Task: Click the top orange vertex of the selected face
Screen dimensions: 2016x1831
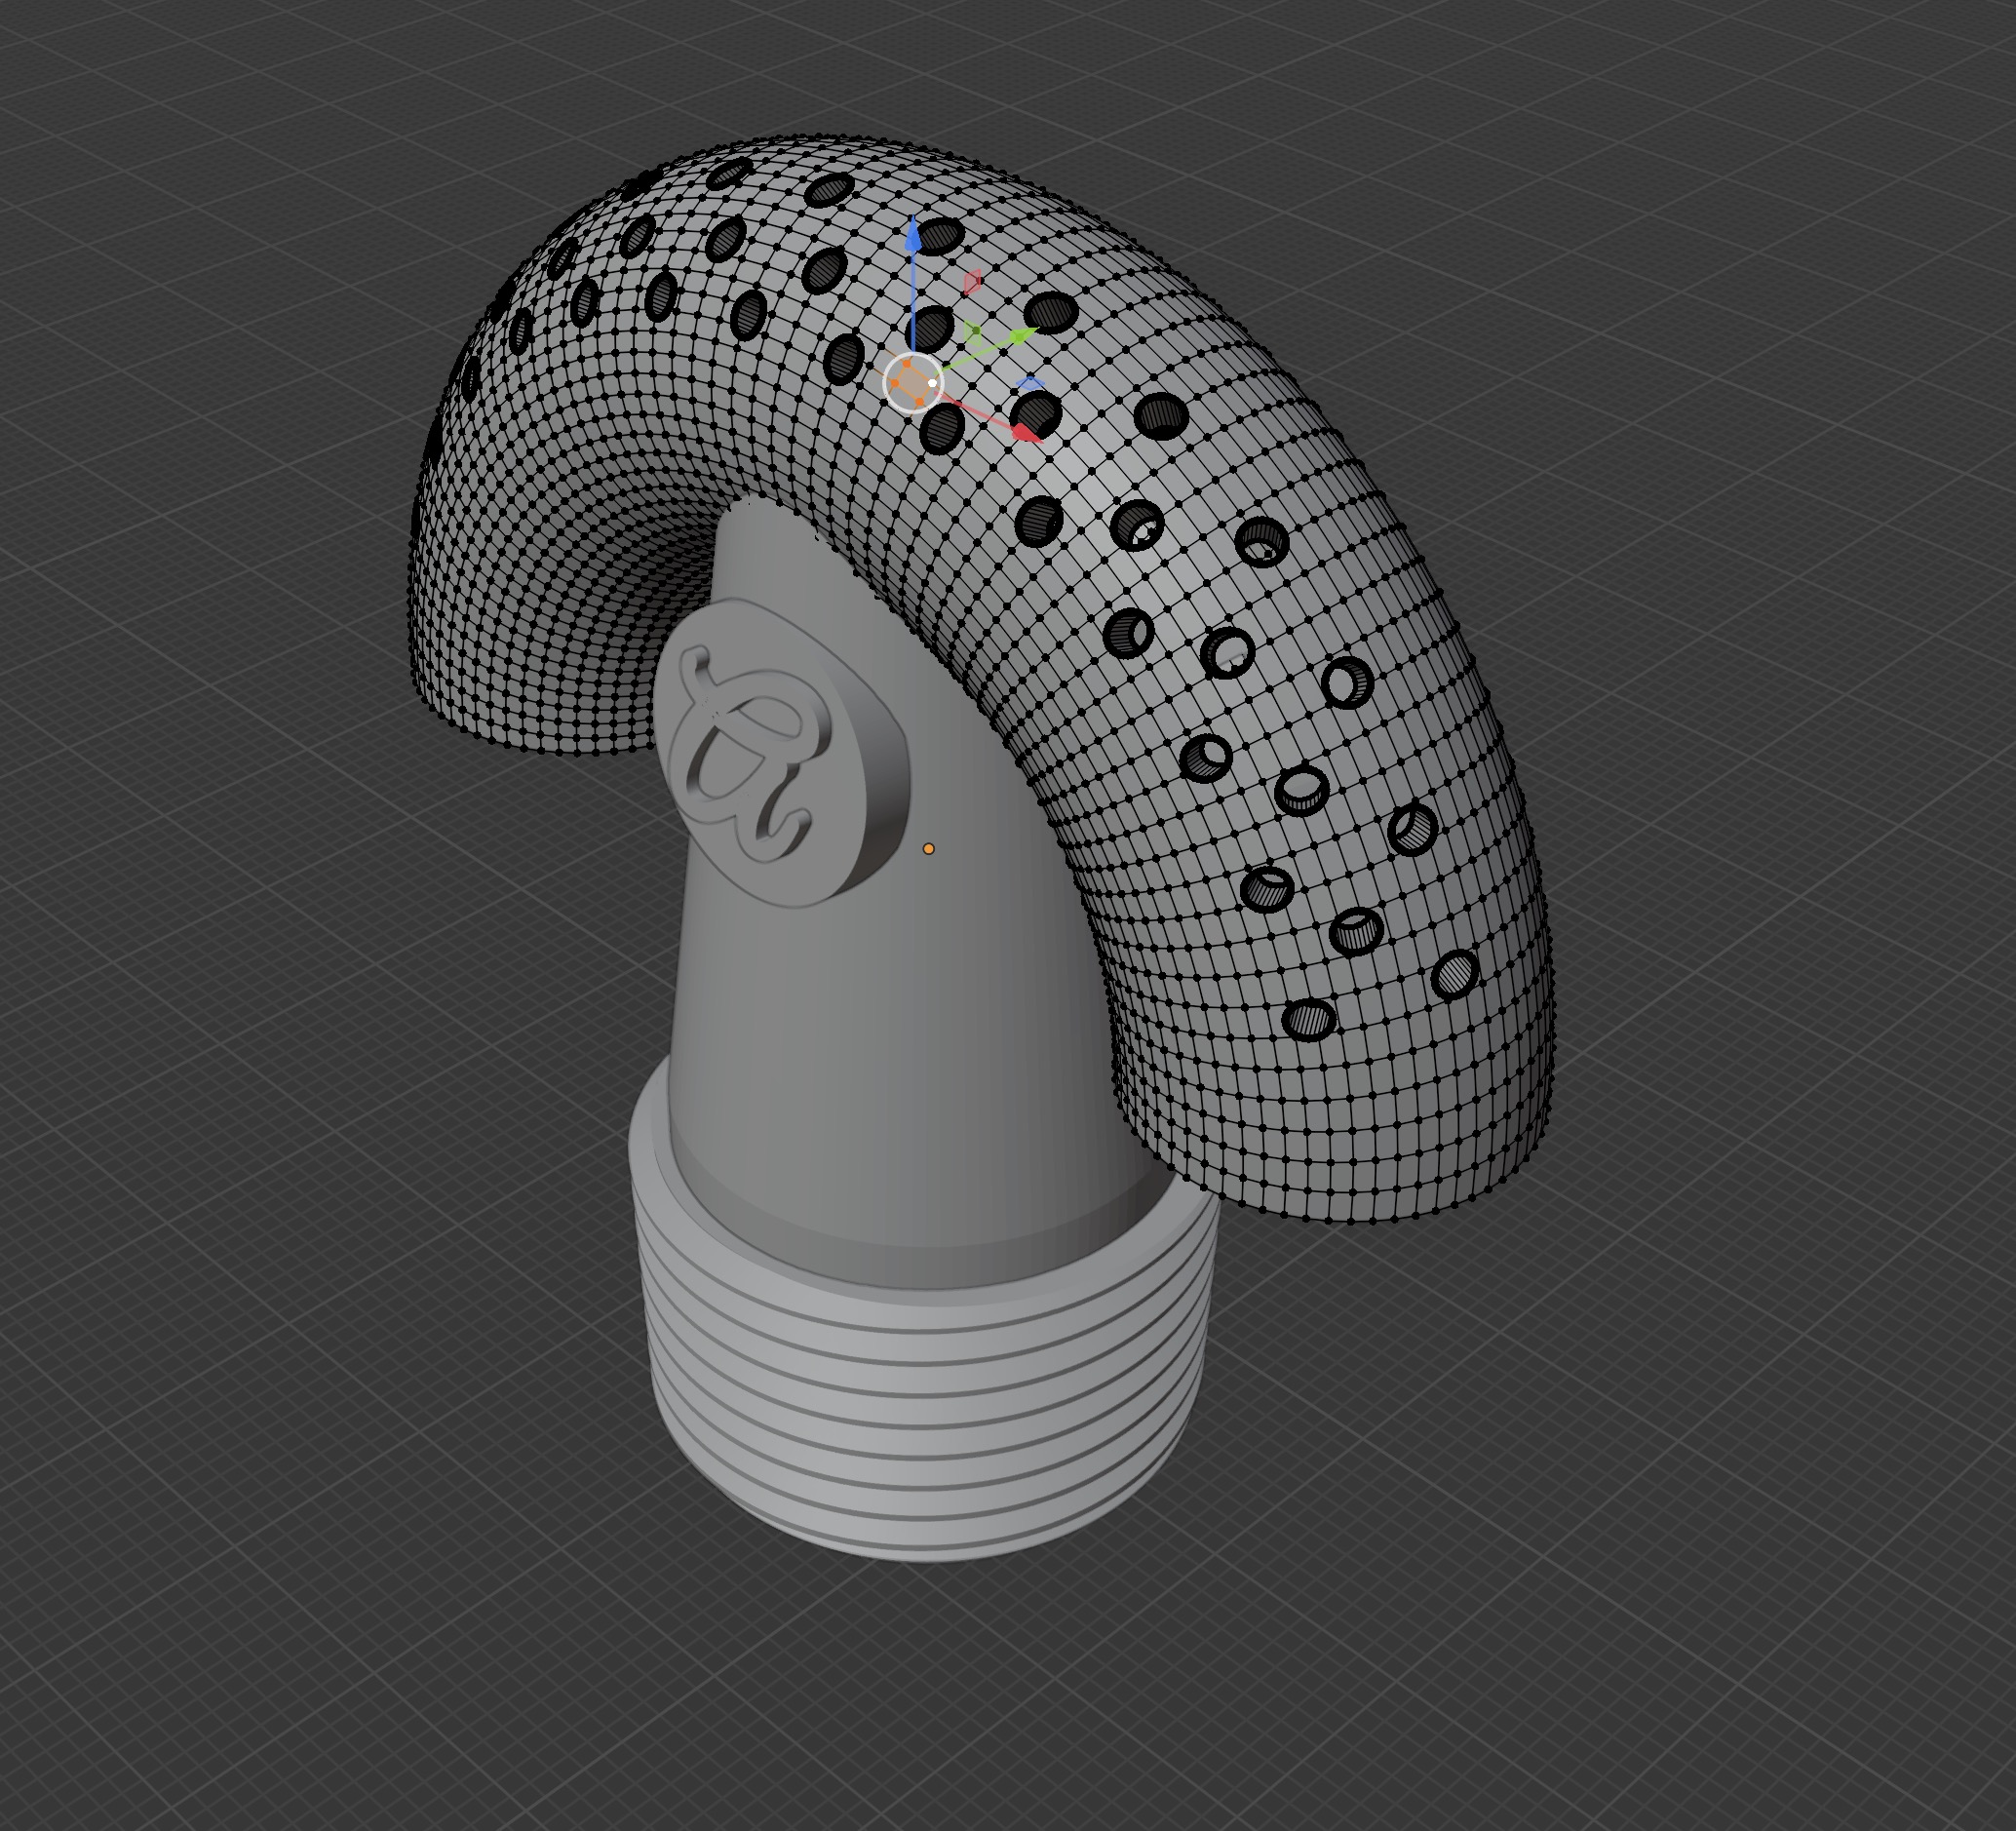Action: point(907,365)
